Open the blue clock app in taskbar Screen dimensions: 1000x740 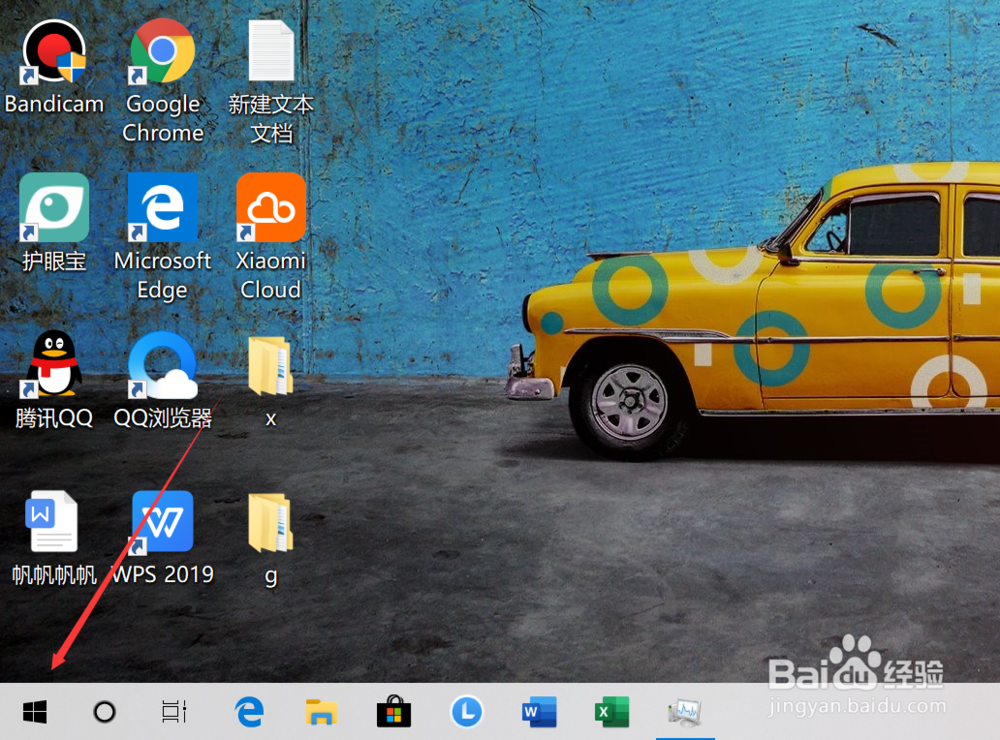click(467, 711)
